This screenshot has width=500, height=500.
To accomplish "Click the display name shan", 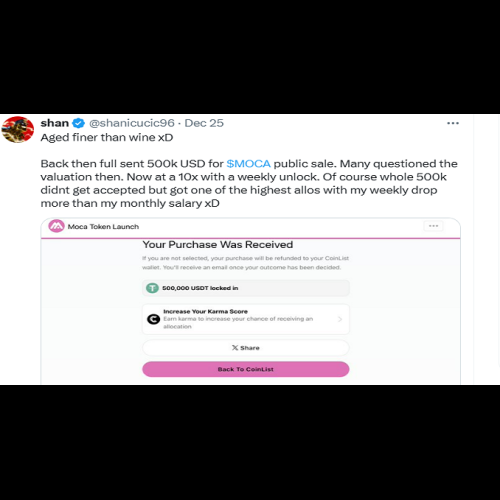I will (x=55, y=123).
